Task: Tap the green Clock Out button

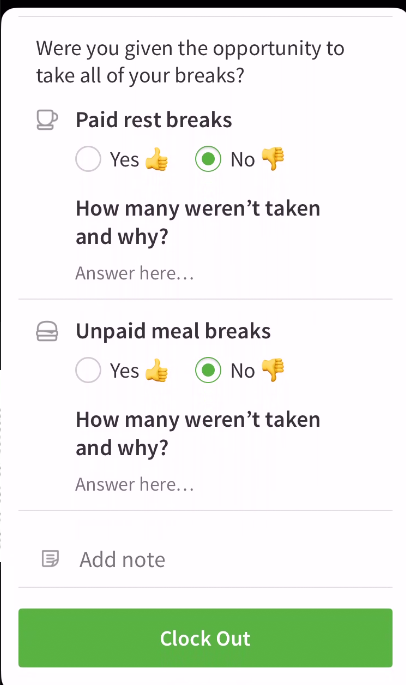Action: pos(205,638)
